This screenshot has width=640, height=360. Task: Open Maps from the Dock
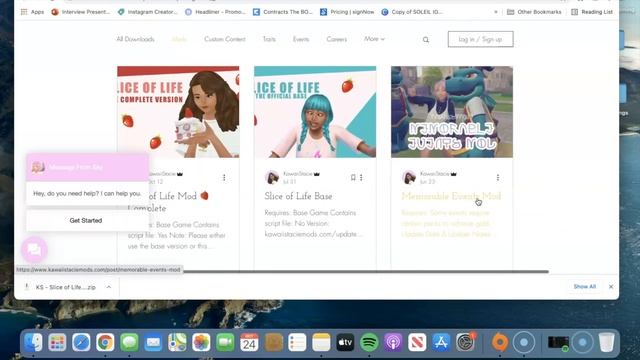[x=177, y=342]
